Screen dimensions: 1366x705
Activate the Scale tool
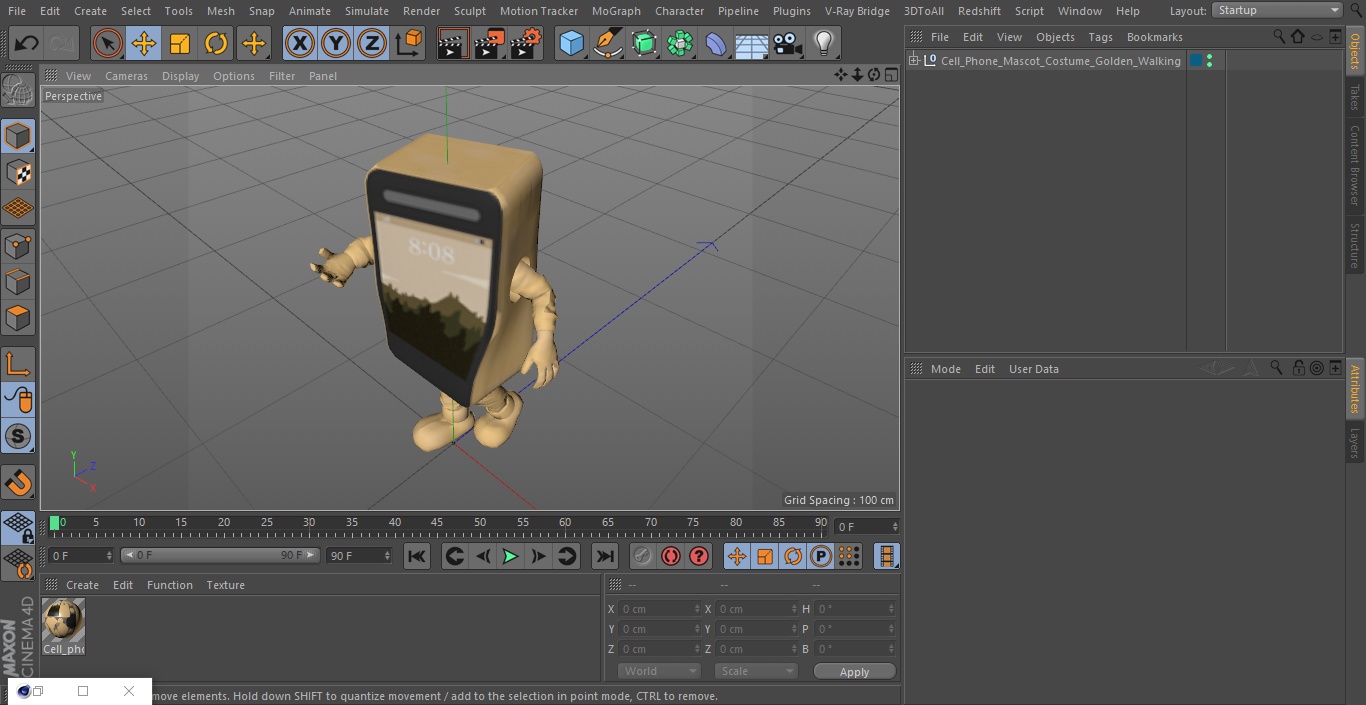pyautogui.click(x=180, y=43)
